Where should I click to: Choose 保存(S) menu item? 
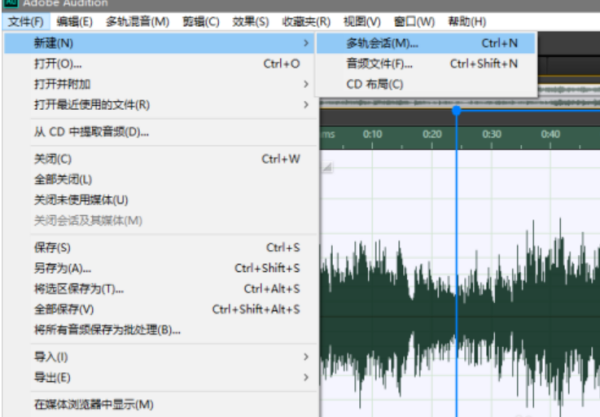tap(160, 248)
